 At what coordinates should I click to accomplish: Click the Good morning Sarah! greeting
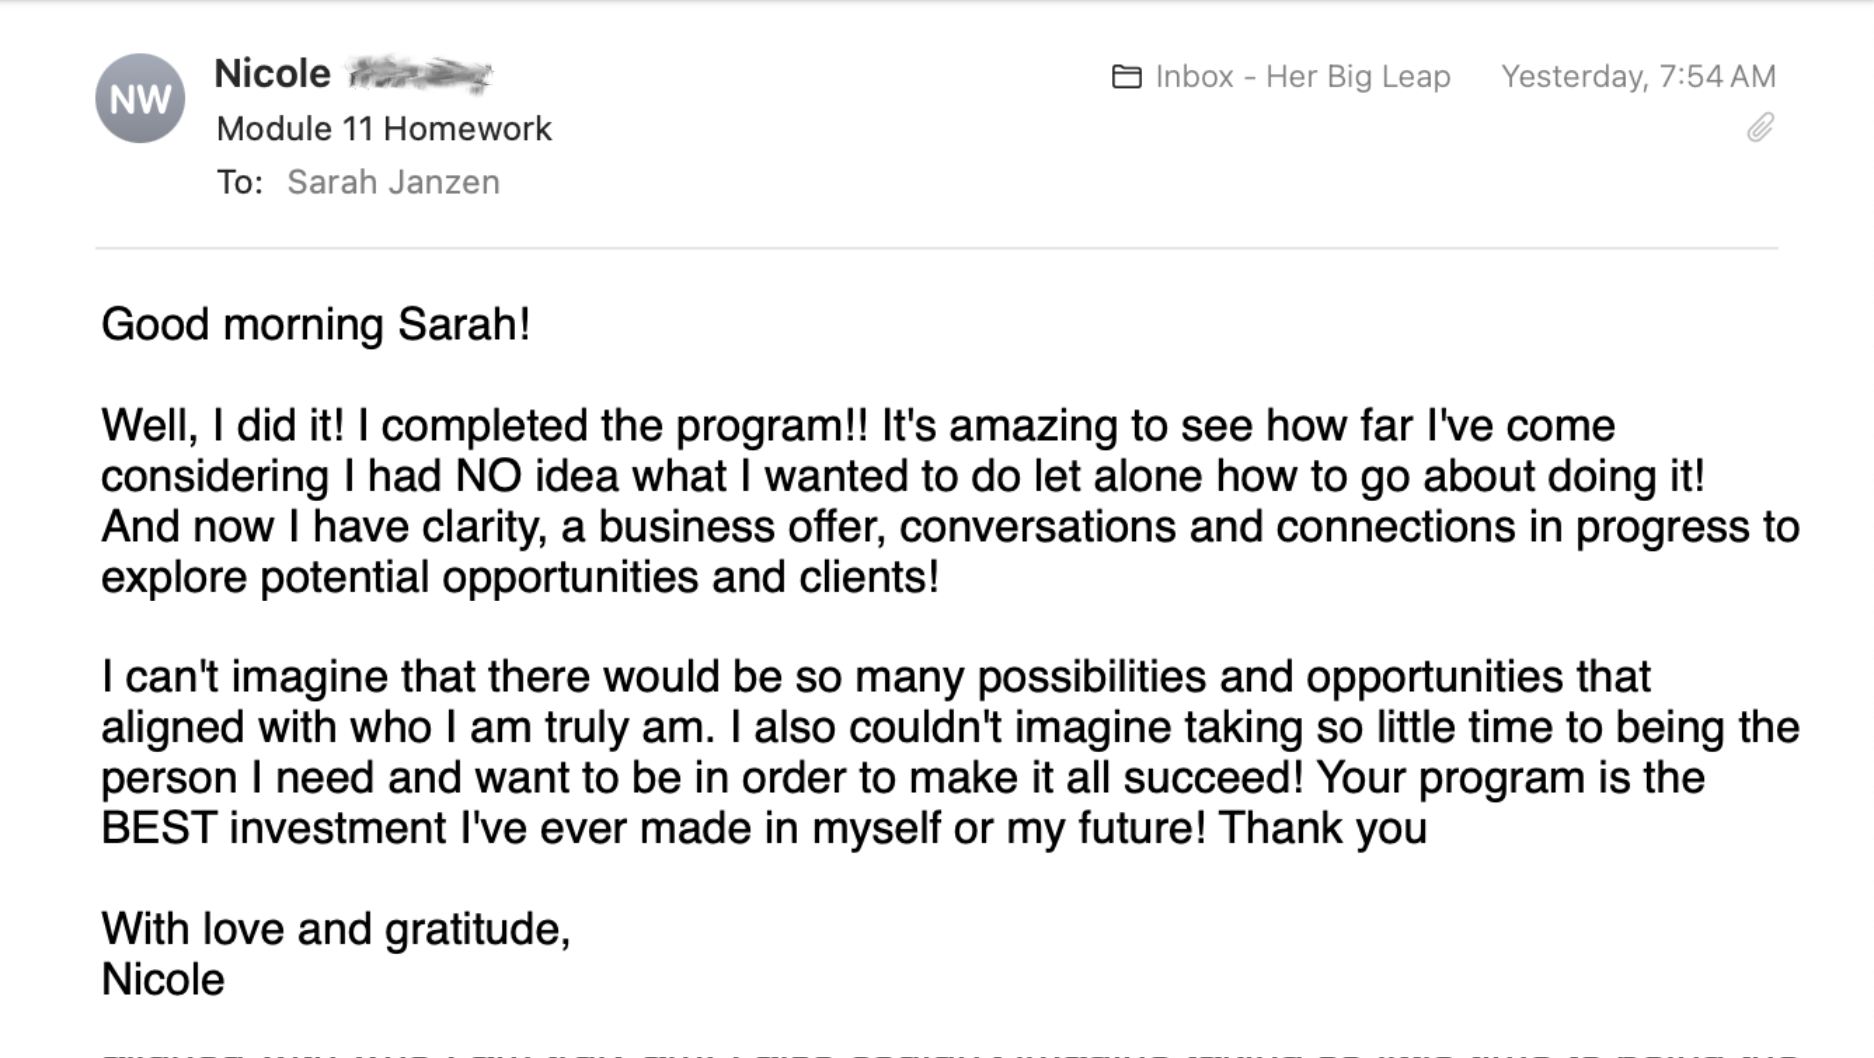[316, 325]
